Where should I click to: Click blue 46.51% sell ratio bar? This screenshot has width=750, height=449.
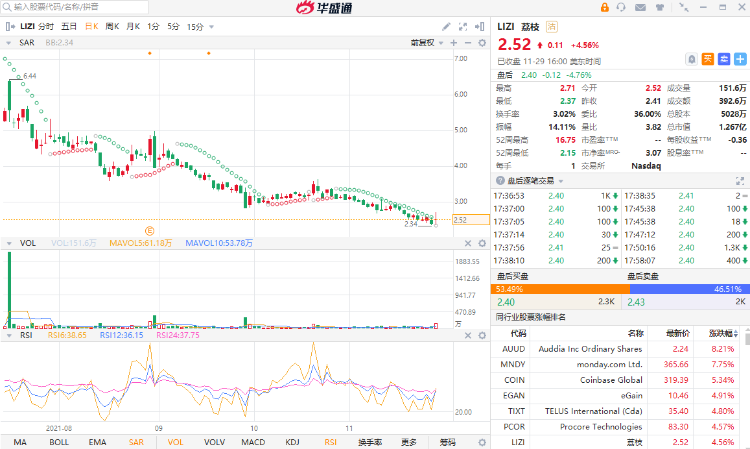point(689,289)
